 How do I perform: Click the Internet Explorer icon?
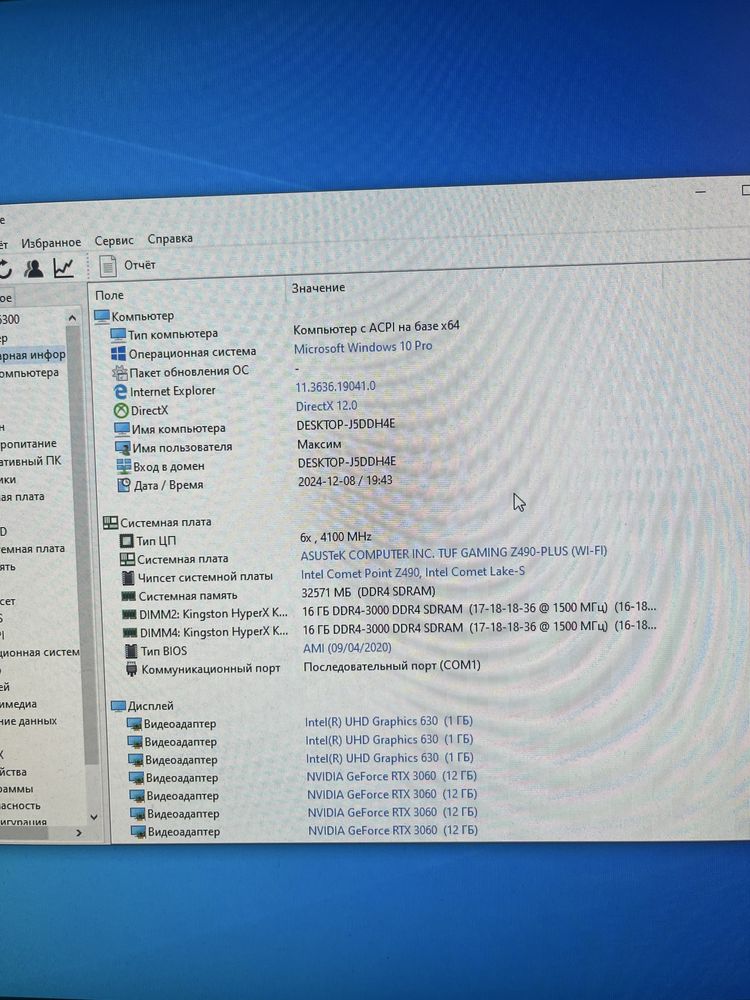[x=120, y=392]
